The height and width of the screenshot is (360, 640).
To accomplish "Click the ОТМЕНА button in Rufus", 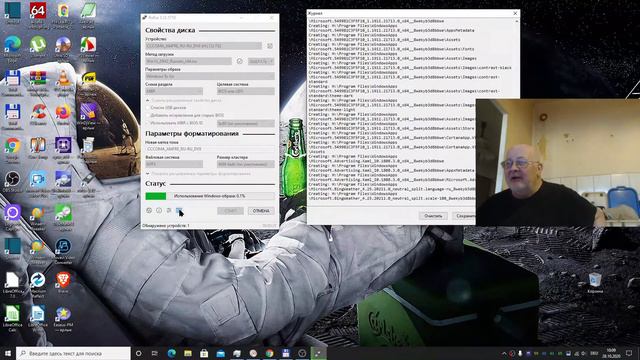I will pyautogui.click(x=261, y=211).
